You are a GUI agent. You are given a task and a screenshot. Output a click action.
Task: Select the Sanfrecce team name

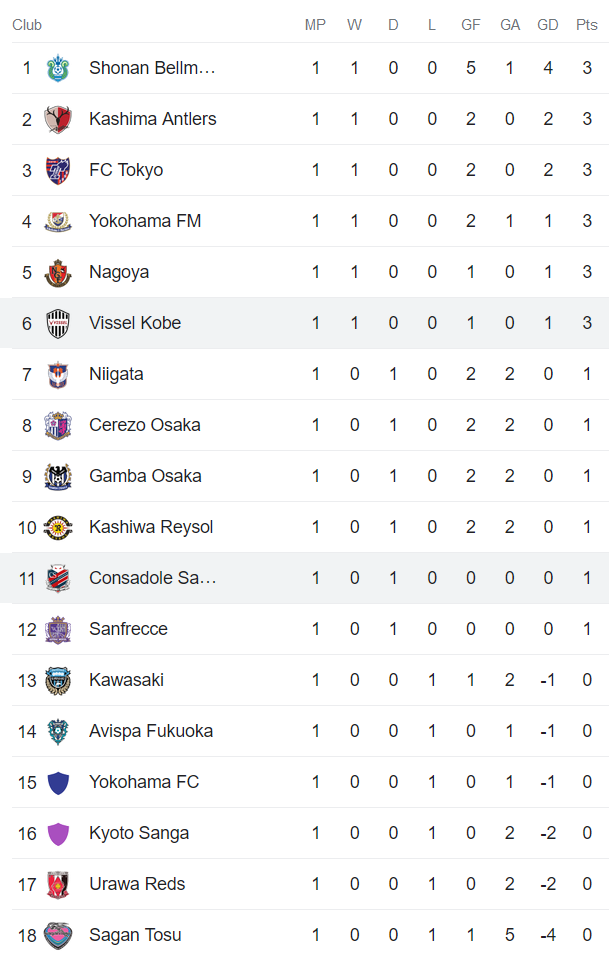click(128, 629)
